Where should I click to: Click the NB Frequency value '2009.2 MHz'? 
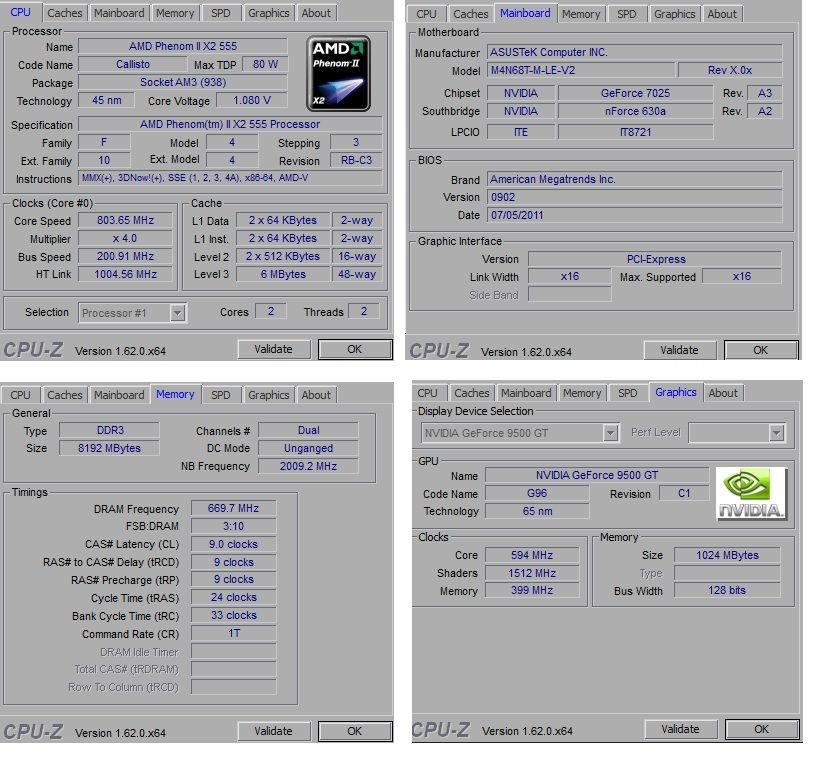309,466
